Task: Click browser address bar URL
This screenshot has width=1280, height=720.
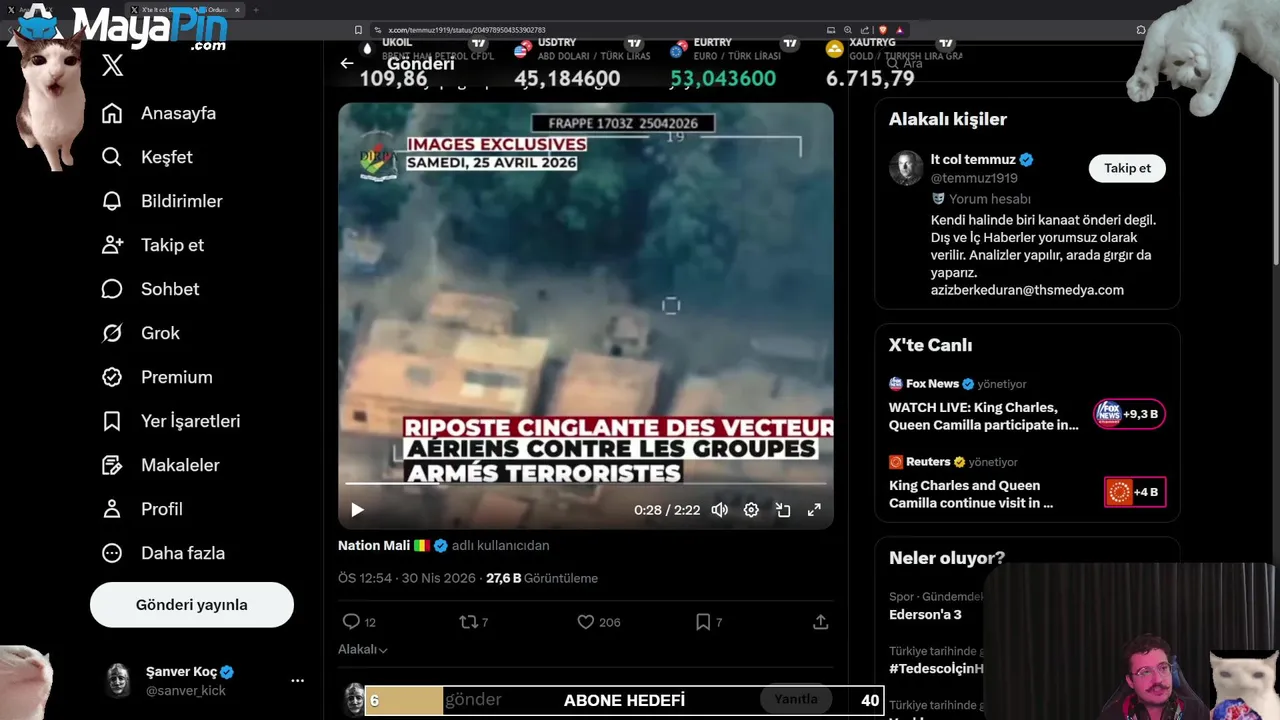Action: (467, 30)
